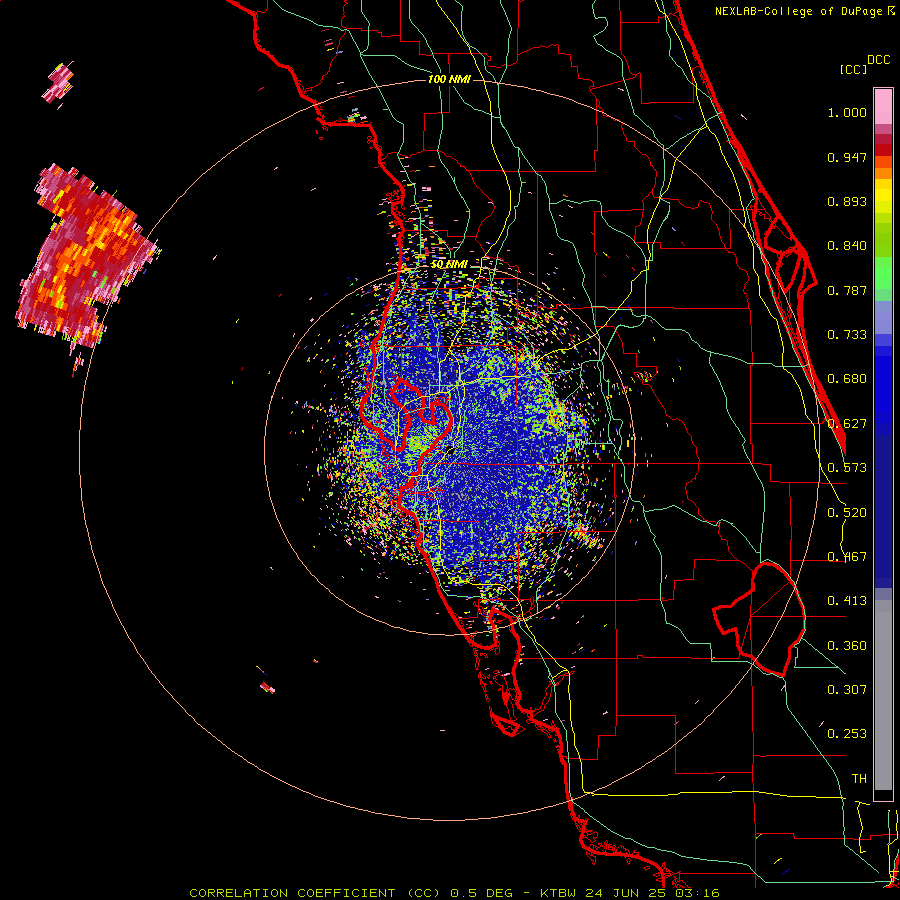Click the small isolated echo southwest of the radar
Viewport: 900px width, 900px height.
267,687
